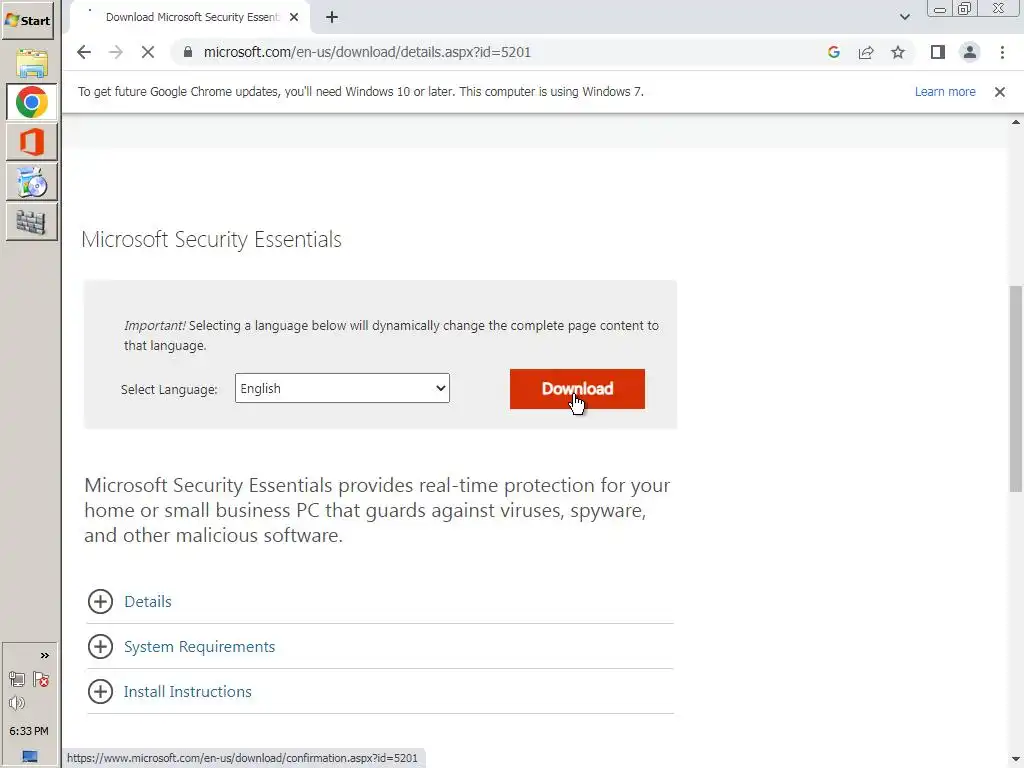This screenshot has height=768, width=1024.
Task: Click the Google icon in address bar
Action: pyautogui.click(x=834, y=53)
